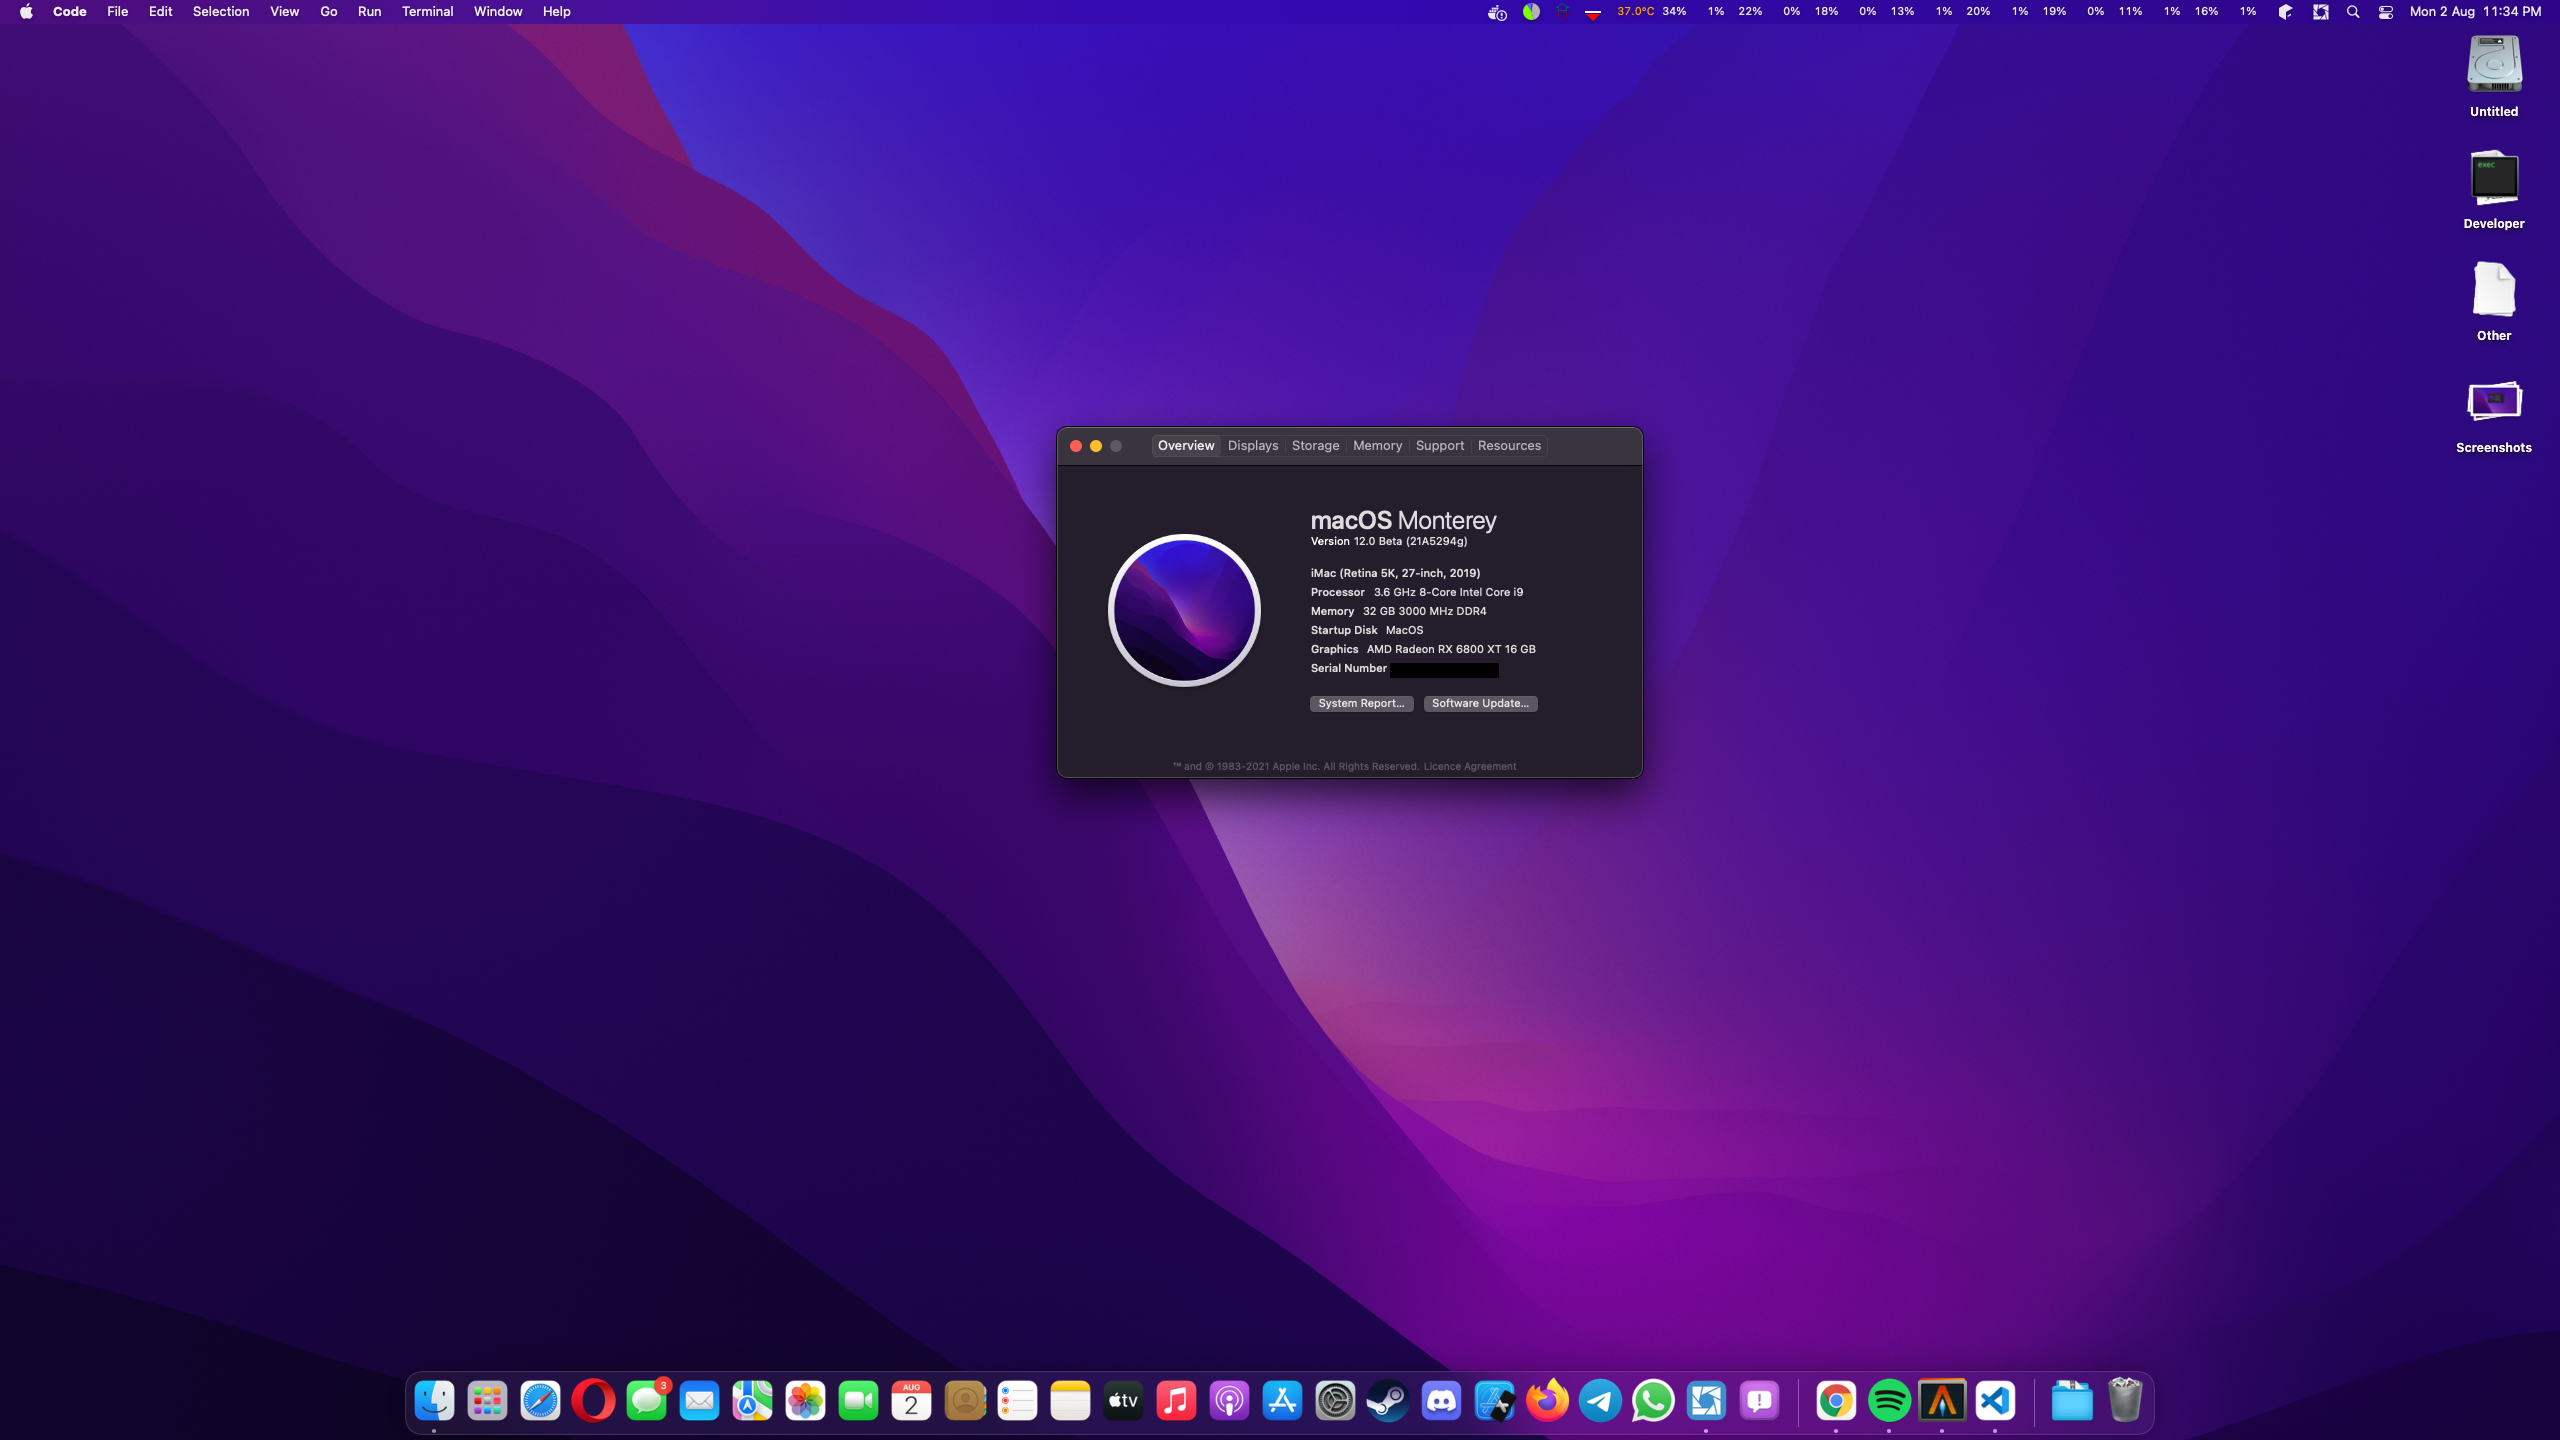Viewport: 2560px width, 1440px height.
Task: Open Spotlight search in menu bar
Action: coord(2353,12)
